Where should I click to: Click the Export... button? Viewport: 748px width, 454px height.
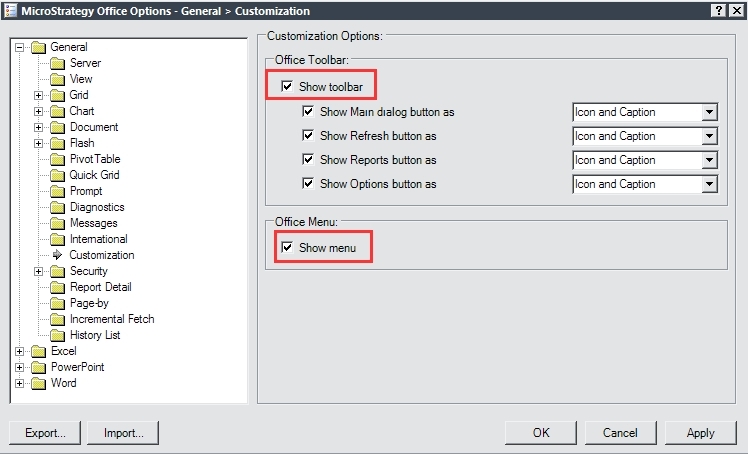click(x=45, y=433)
